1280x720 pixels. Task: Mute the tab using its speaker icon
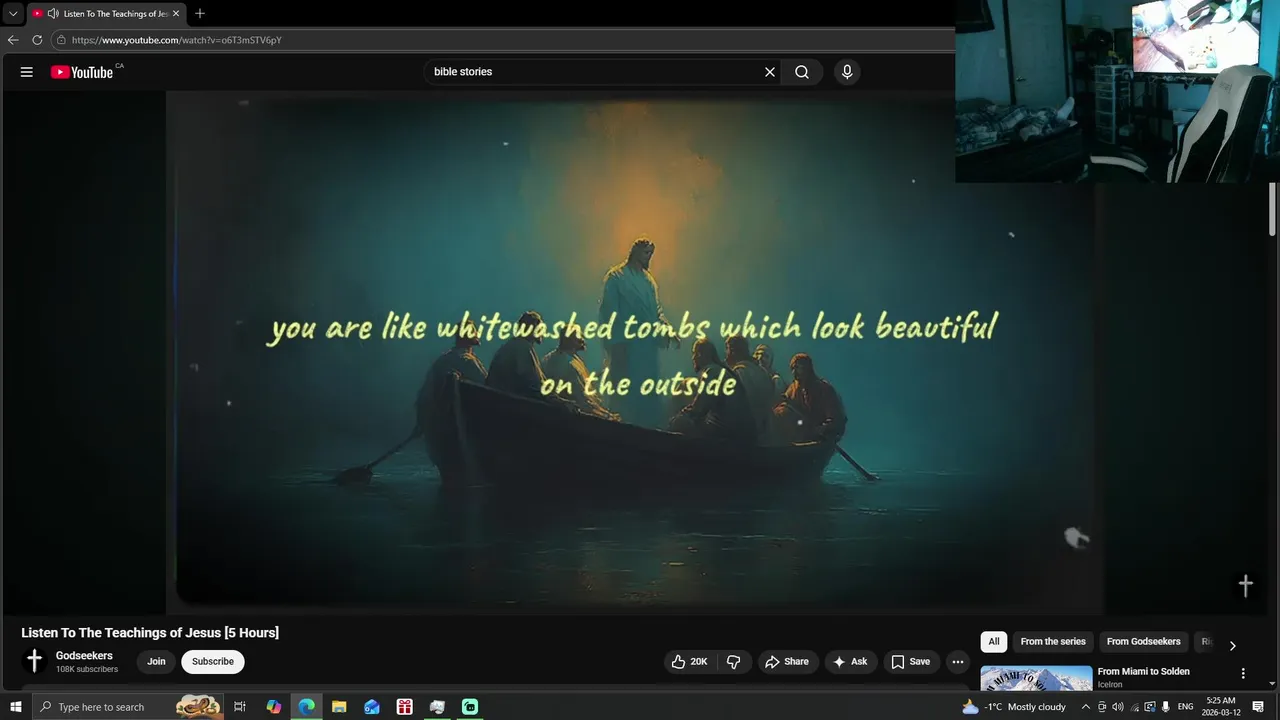point(52,14)
